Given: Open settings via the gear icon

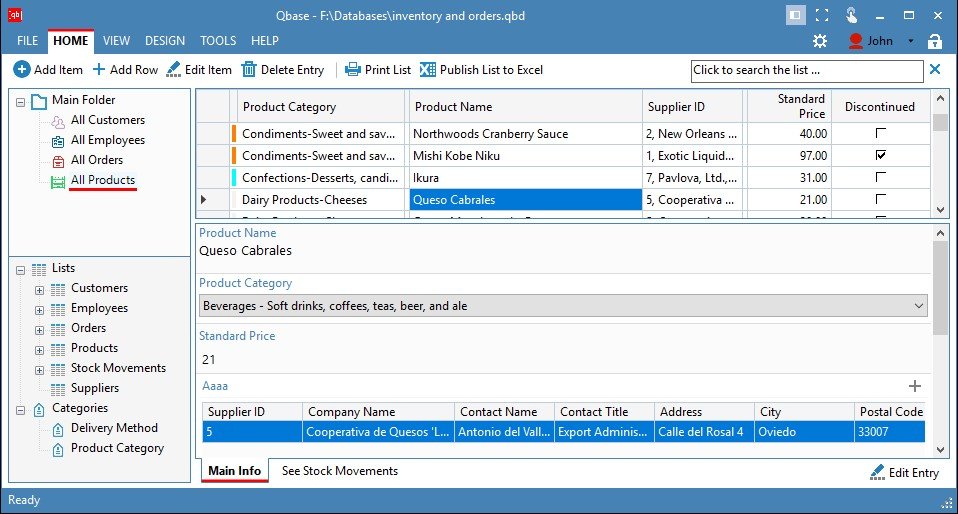Looking at the screenshot, I should click(x=820, y=41).
